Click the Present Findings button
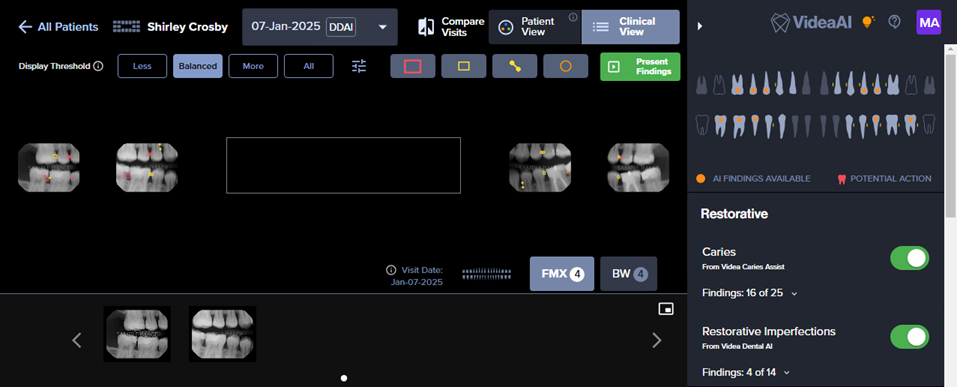Viewport: 957px width, 387px height. coord(640,67)
